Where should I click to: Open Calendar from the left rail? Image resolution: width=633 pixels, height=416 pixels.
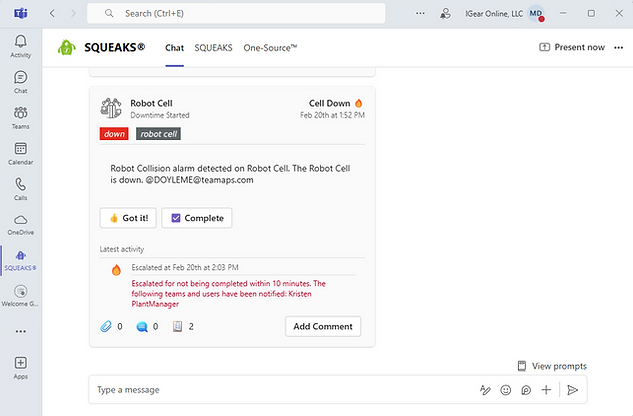(x=20, y=151)
